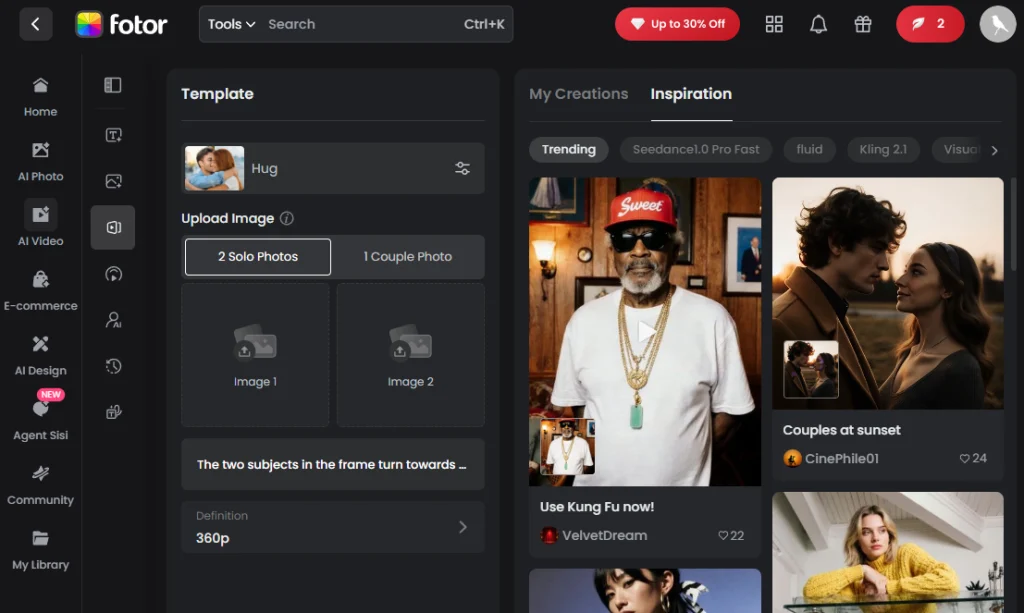Open the apps grid icon in the top bar
1024x613 pixels.
pos(774,23)
